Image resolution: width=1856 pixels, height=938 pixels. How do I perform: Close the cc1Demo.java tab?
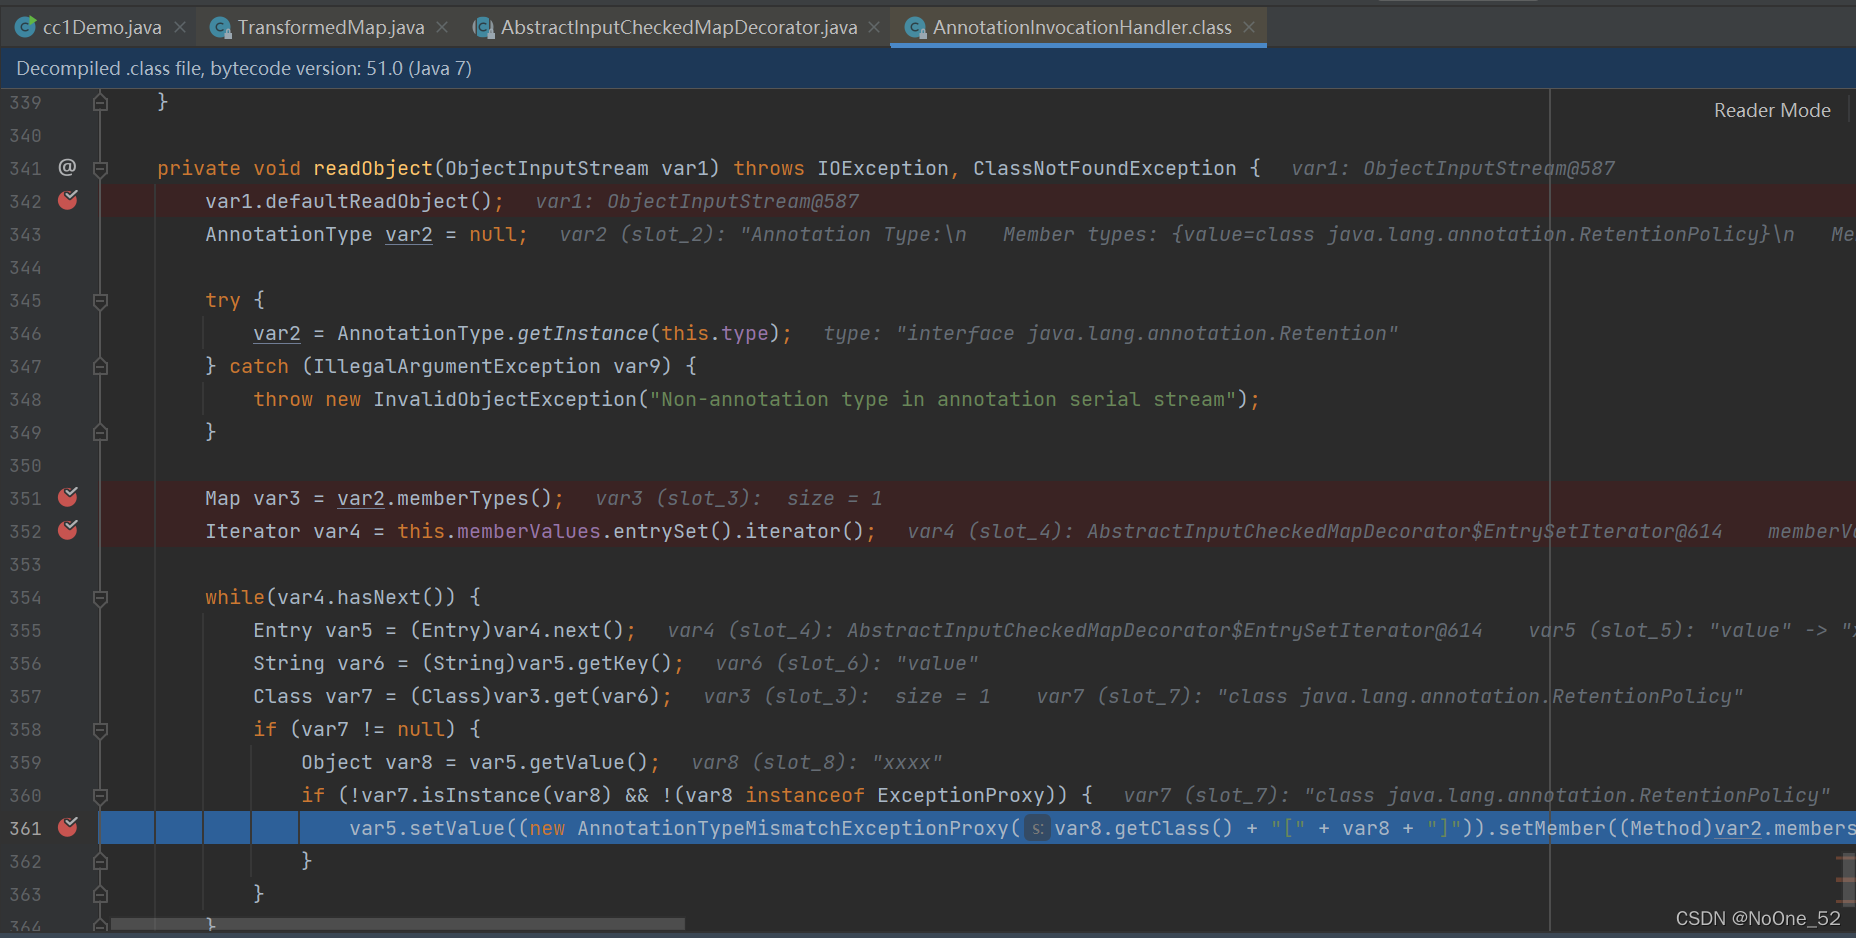(180, 27)
